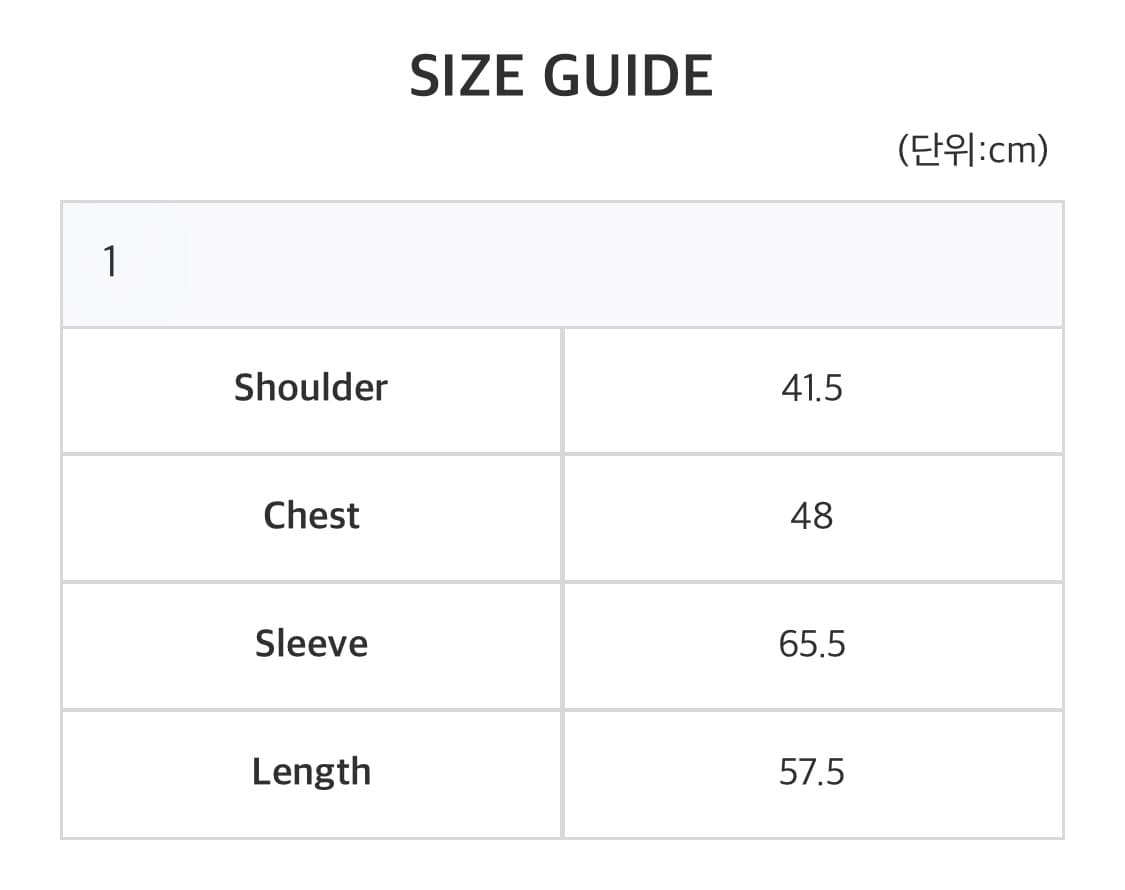Click the Sleeve row label
The width and height of the screenshot is (1125, 890).
(311, 643)
